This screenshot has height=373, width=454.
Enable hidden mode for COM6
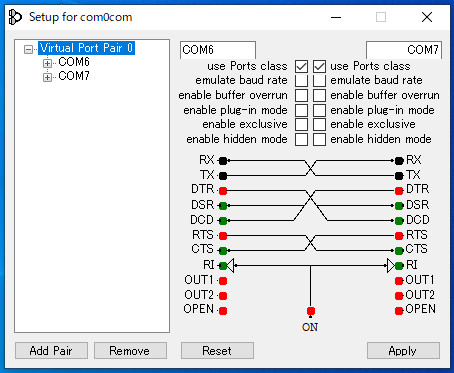pyautogui.click(x=301, y=139)
